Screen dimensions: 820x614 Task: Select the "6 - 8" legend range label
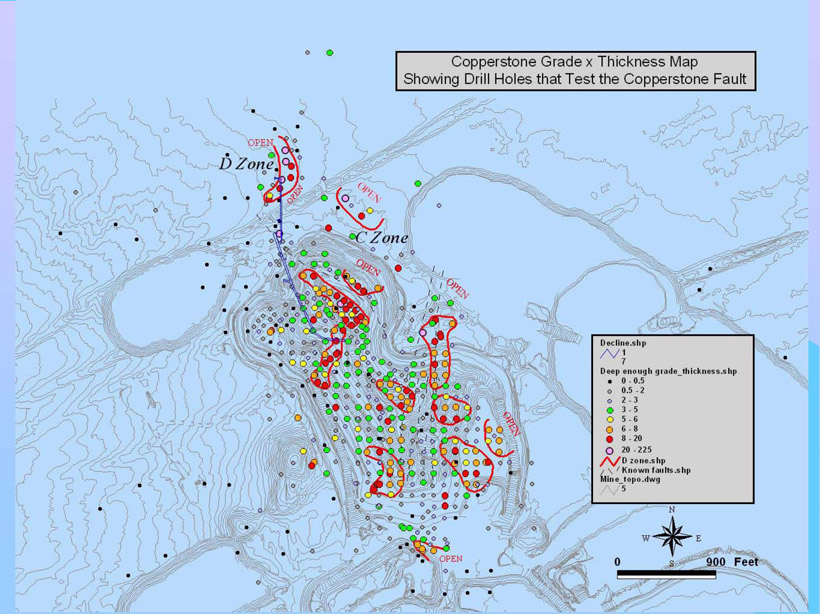tap(629, 429)
